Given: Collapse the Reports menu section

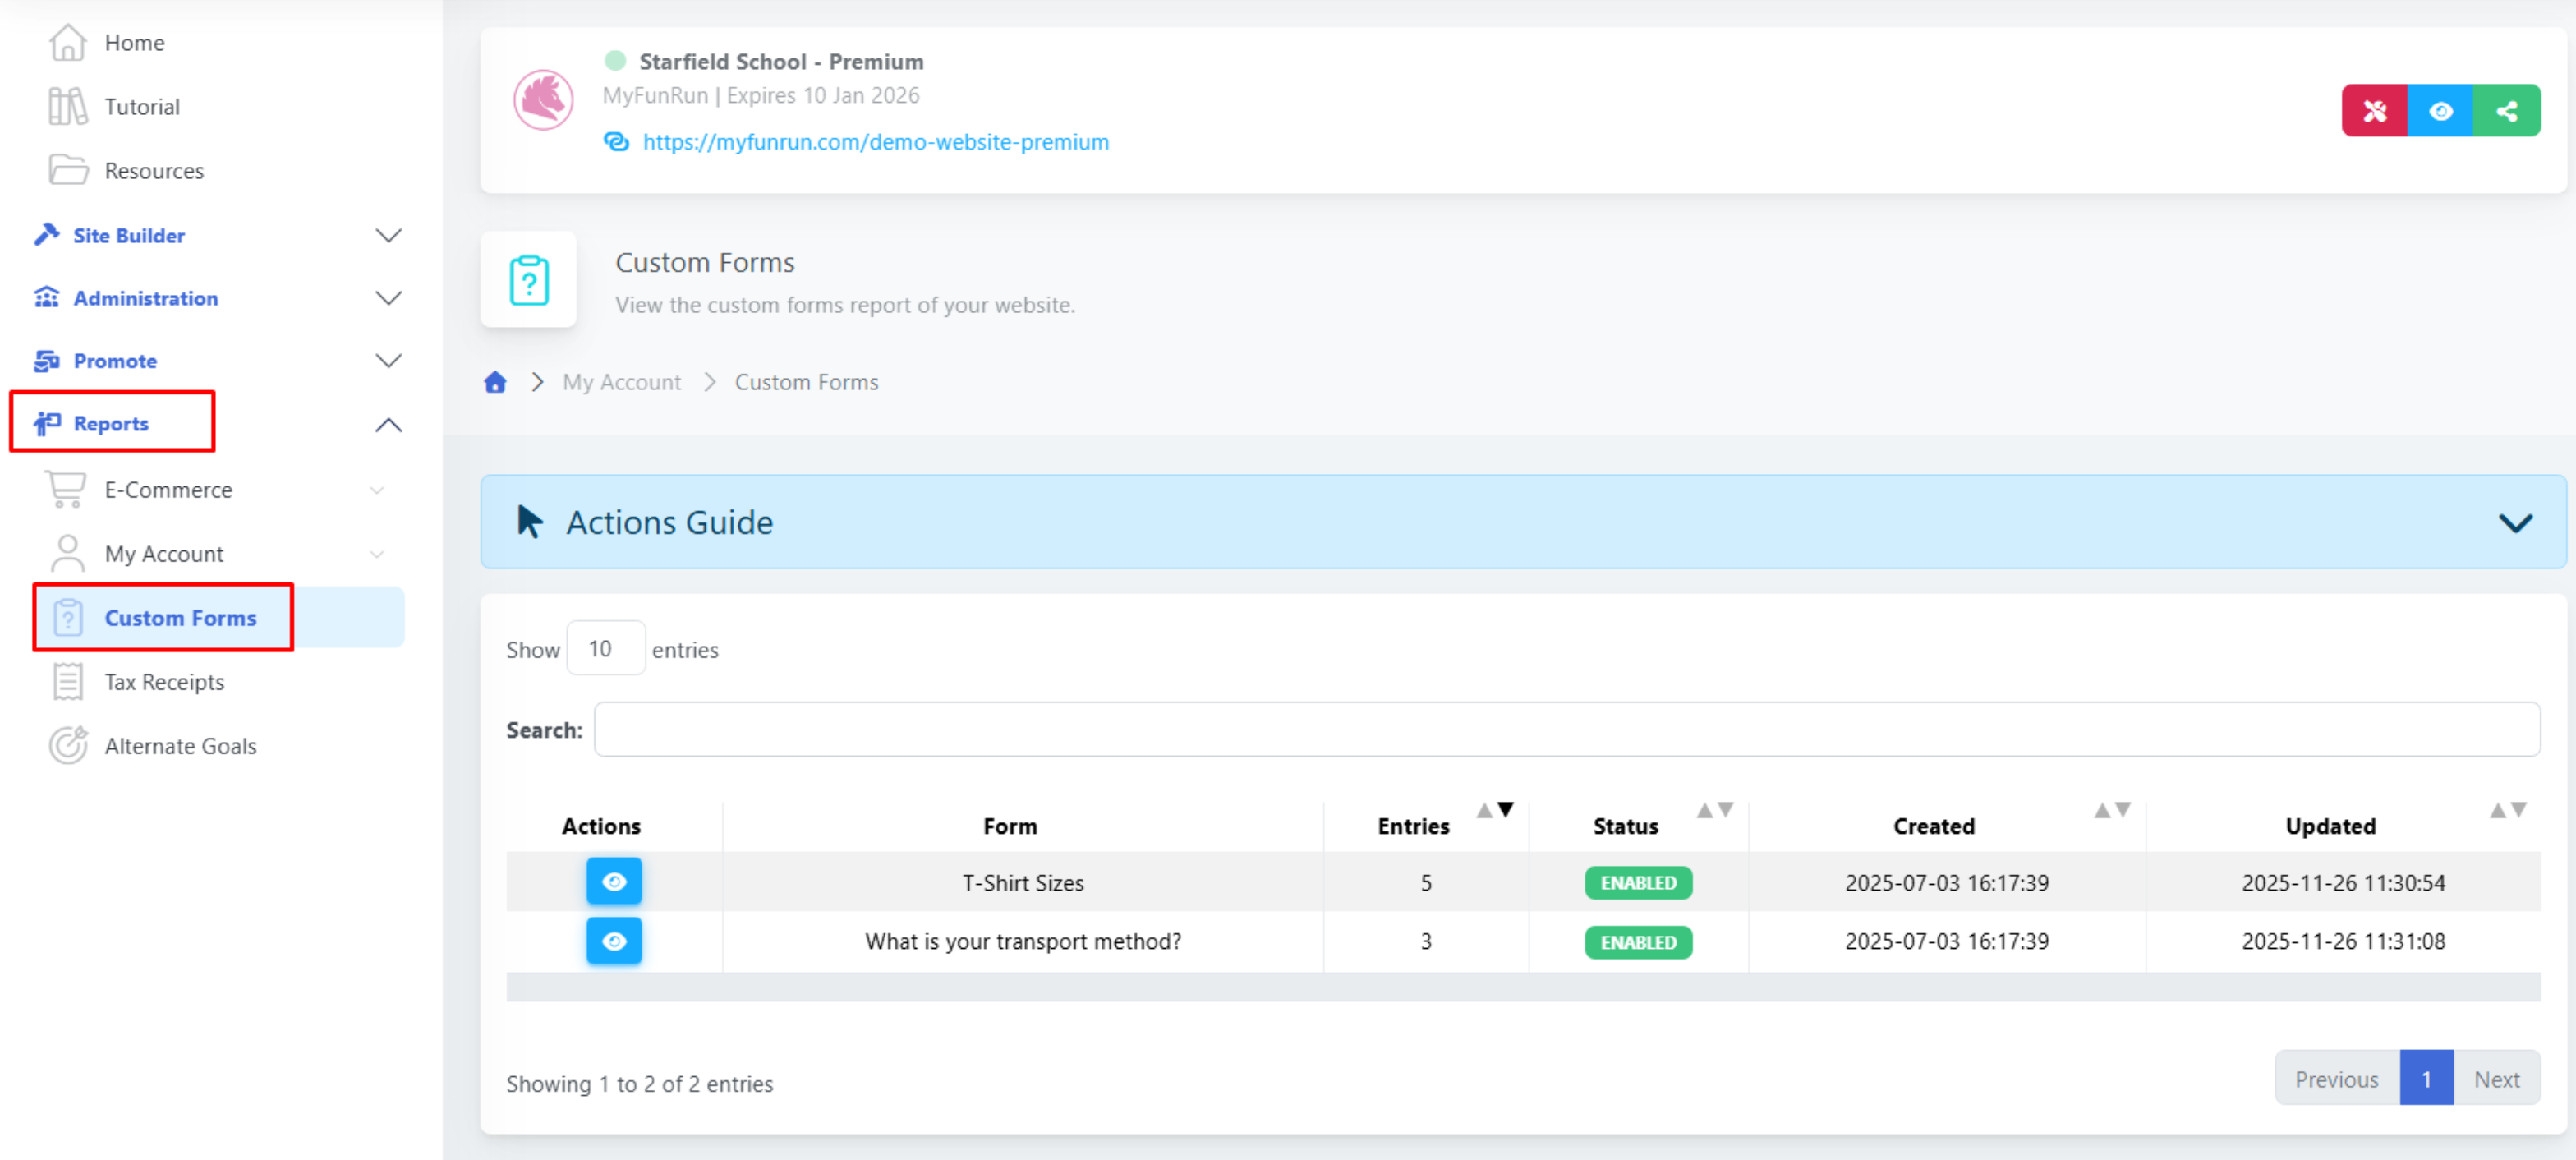Looking at the screenshot, I should click(388, 425).
